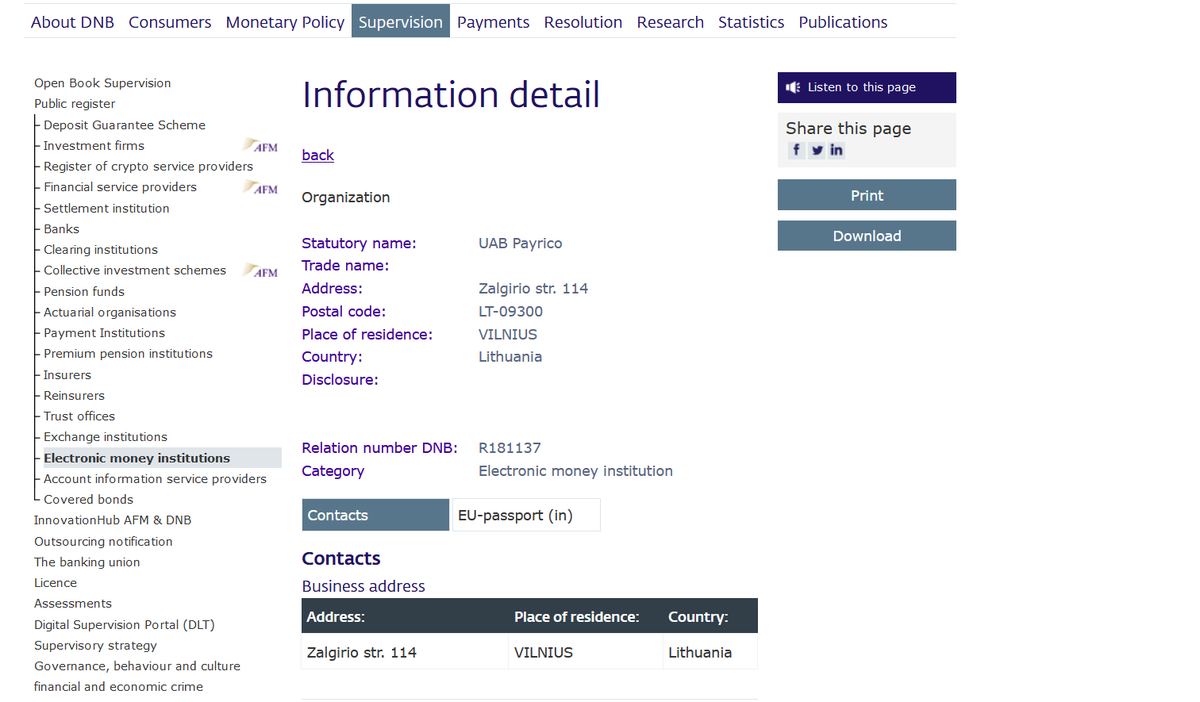The height and width of the screenshot is (702, 1200).
Task: Switch to the Contacts tab
Action: pos(375,515)
